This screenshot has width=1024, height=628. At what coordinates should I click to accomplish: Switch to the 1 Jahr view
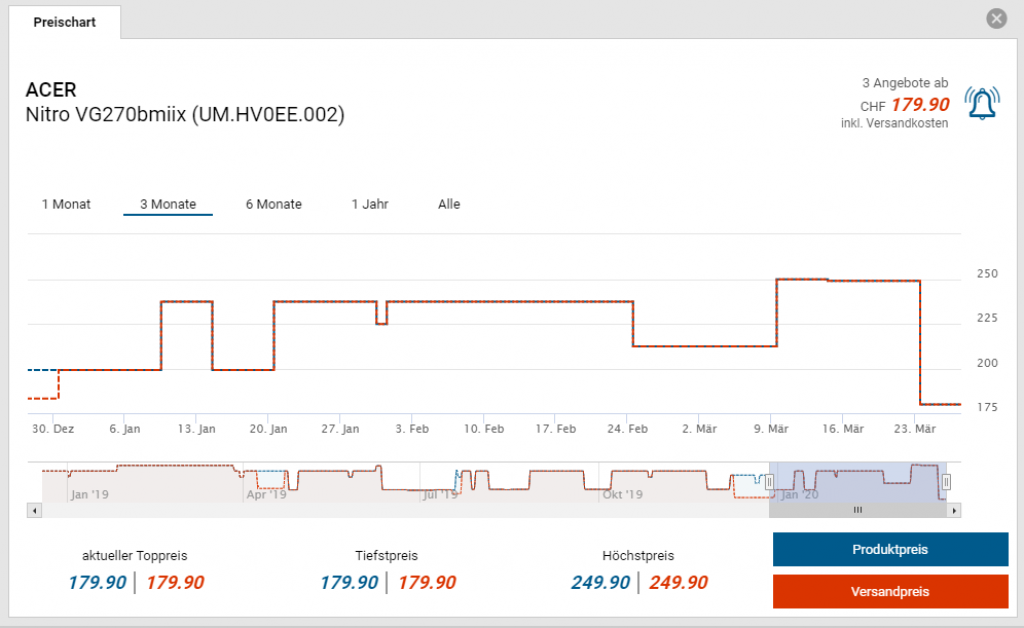pyautogui.click(x=370, y=204)
